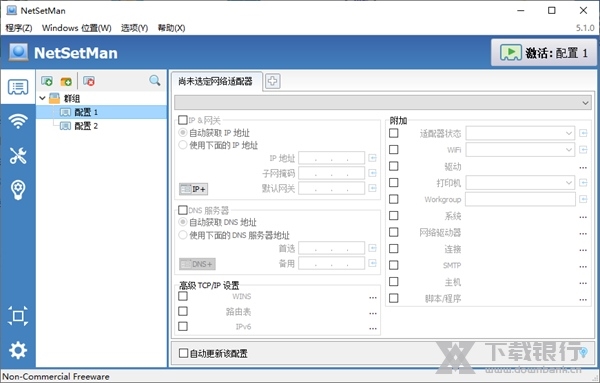Get current Workgroup value arrow icon
Screen dimensions: 600x383
point(583,199)
